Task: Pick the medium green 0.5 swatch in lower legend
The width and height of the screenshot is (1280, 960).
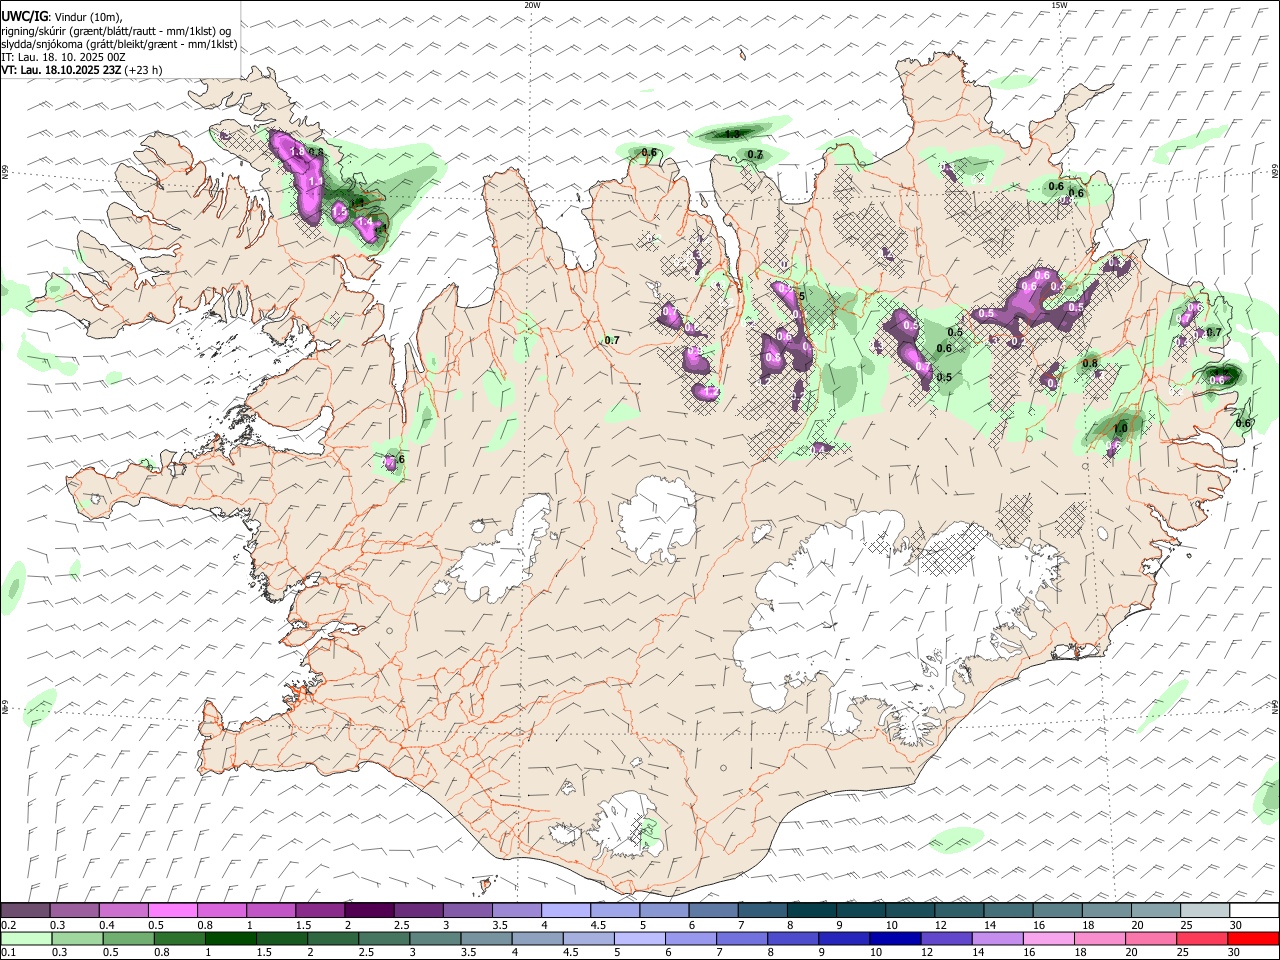Action: pyautogui.click(x=128, y=939)
